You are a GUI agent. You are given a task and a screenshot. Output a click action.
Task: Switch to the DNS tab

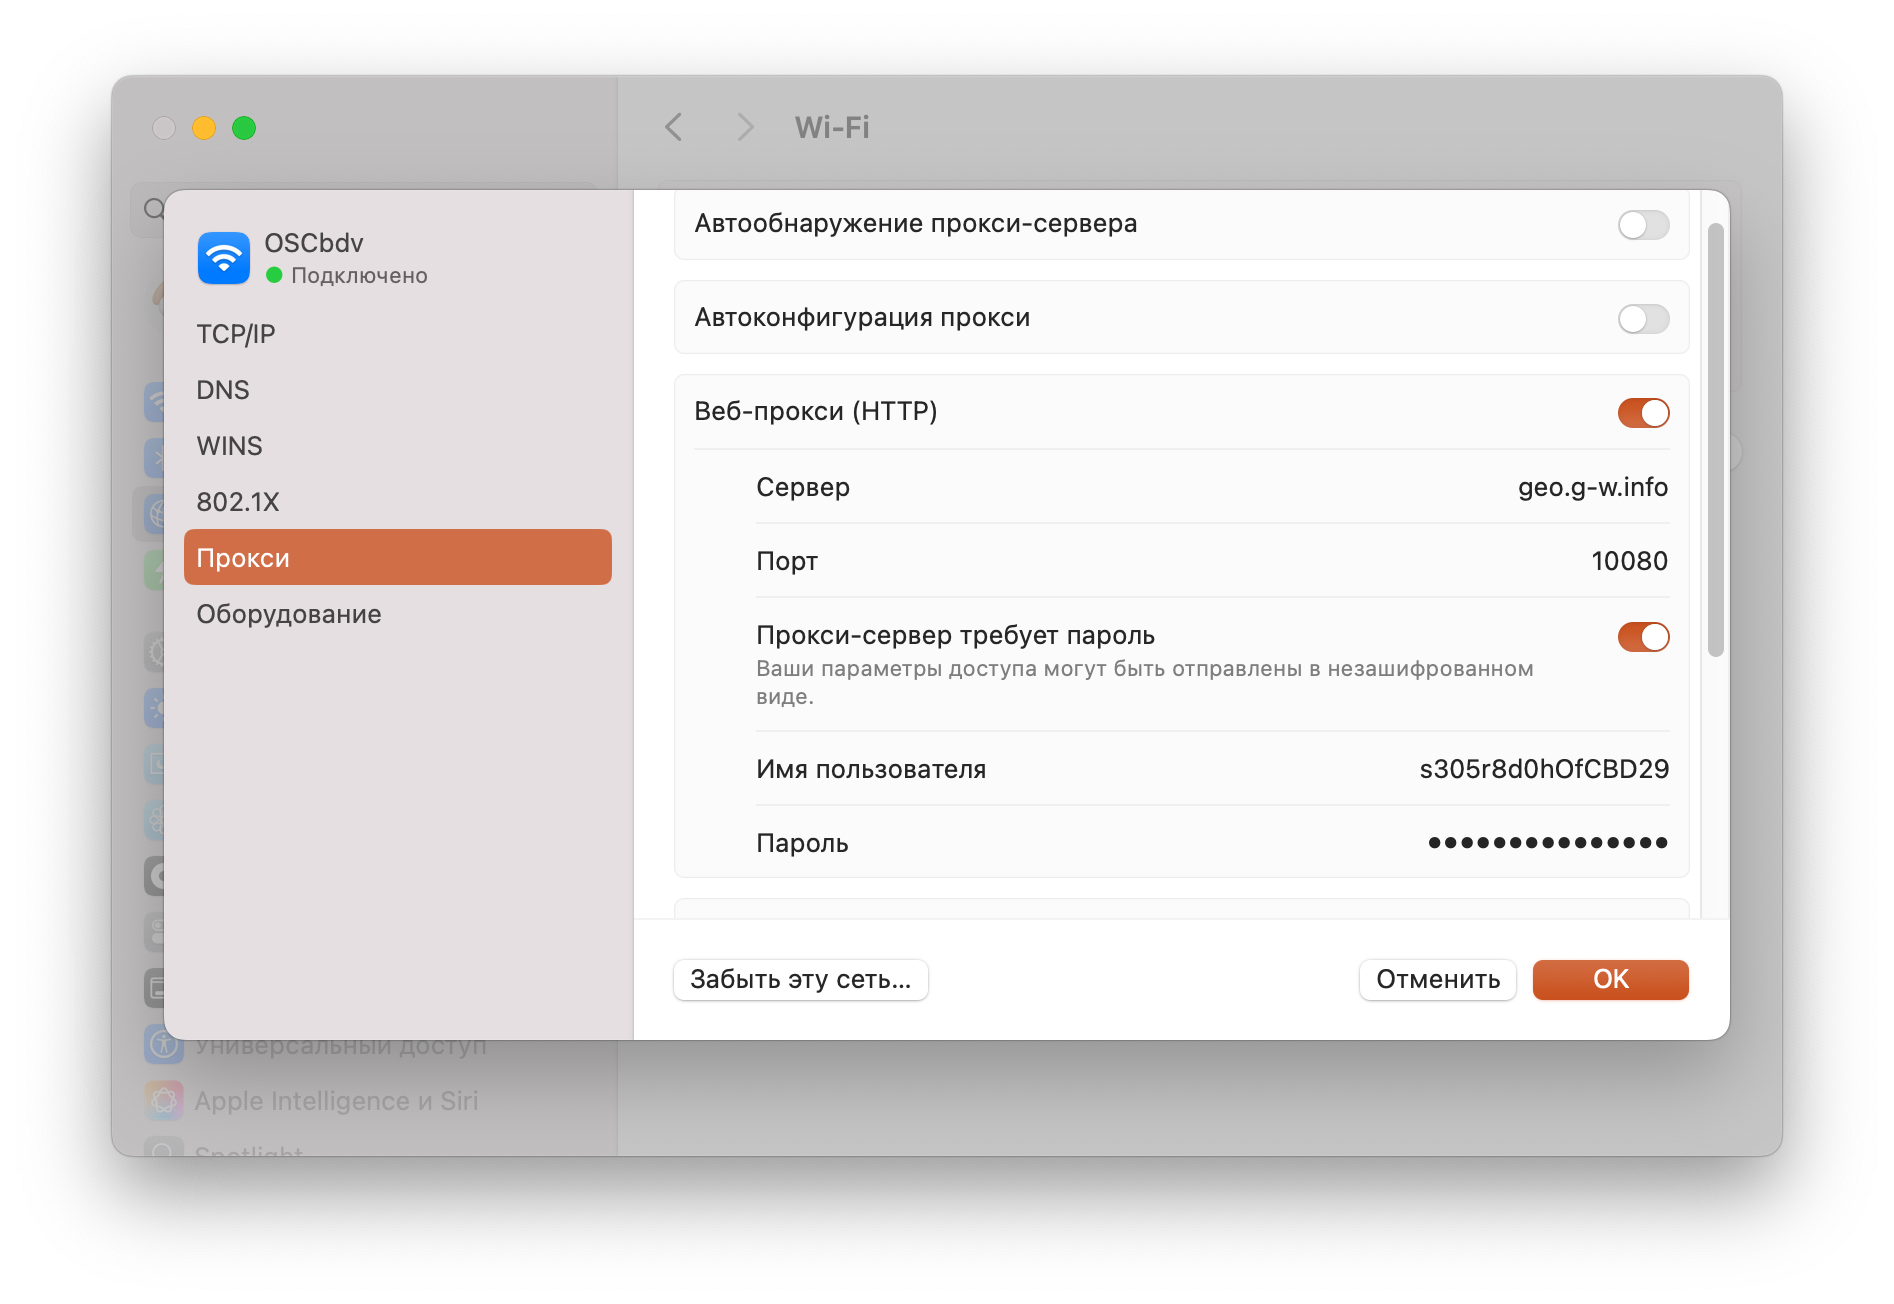pos(223,390)
